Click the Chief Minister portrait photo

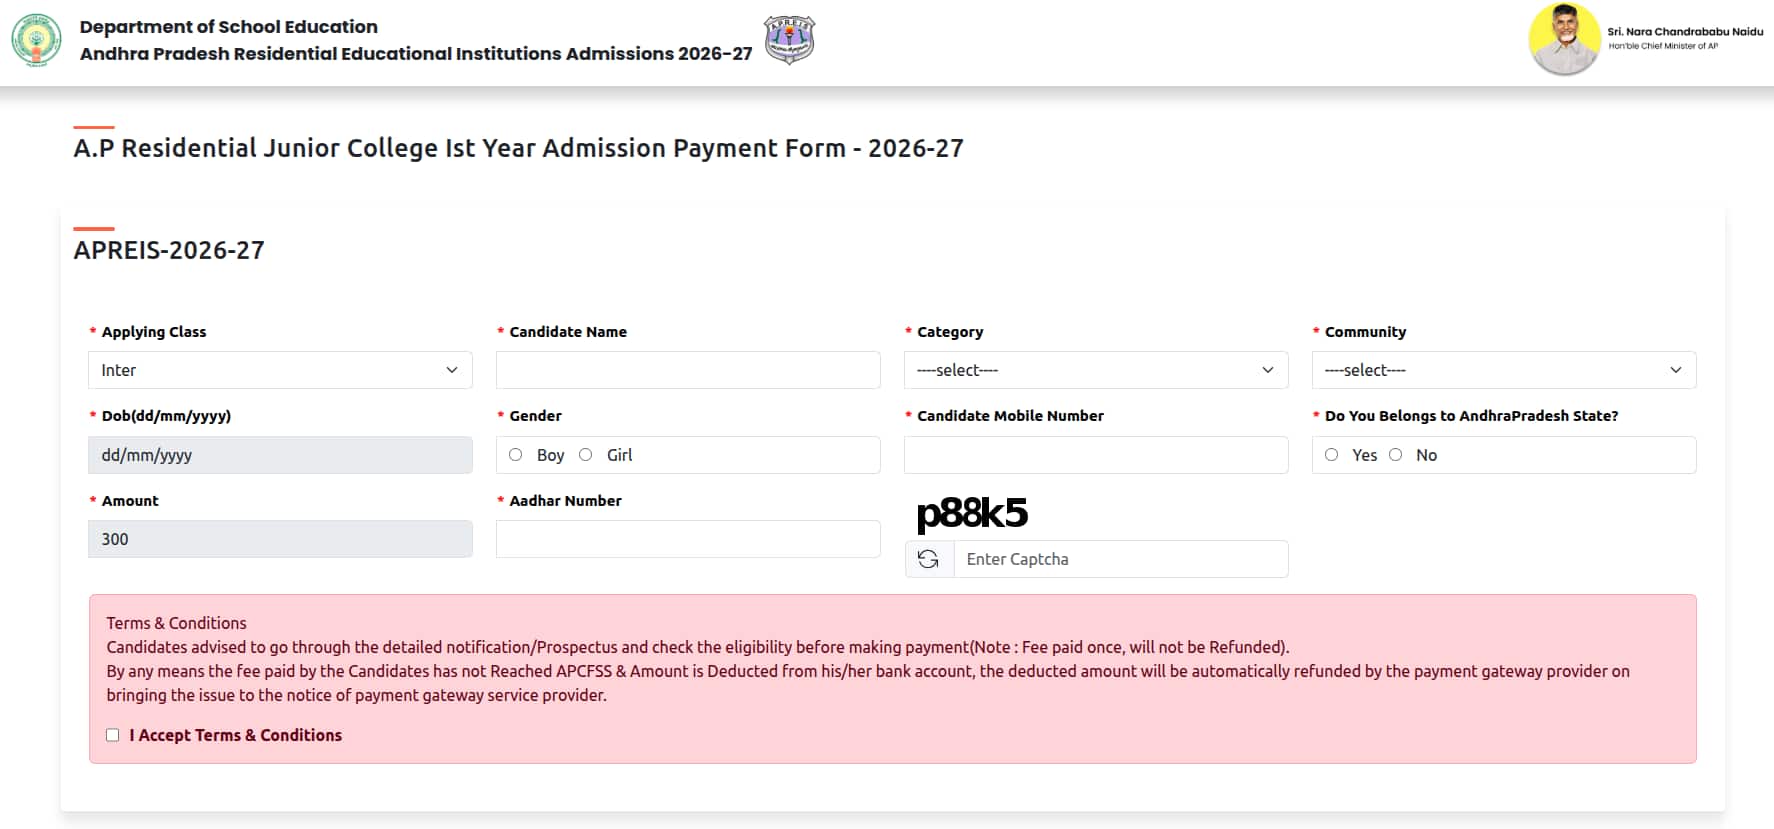(x=1564, y=40)
